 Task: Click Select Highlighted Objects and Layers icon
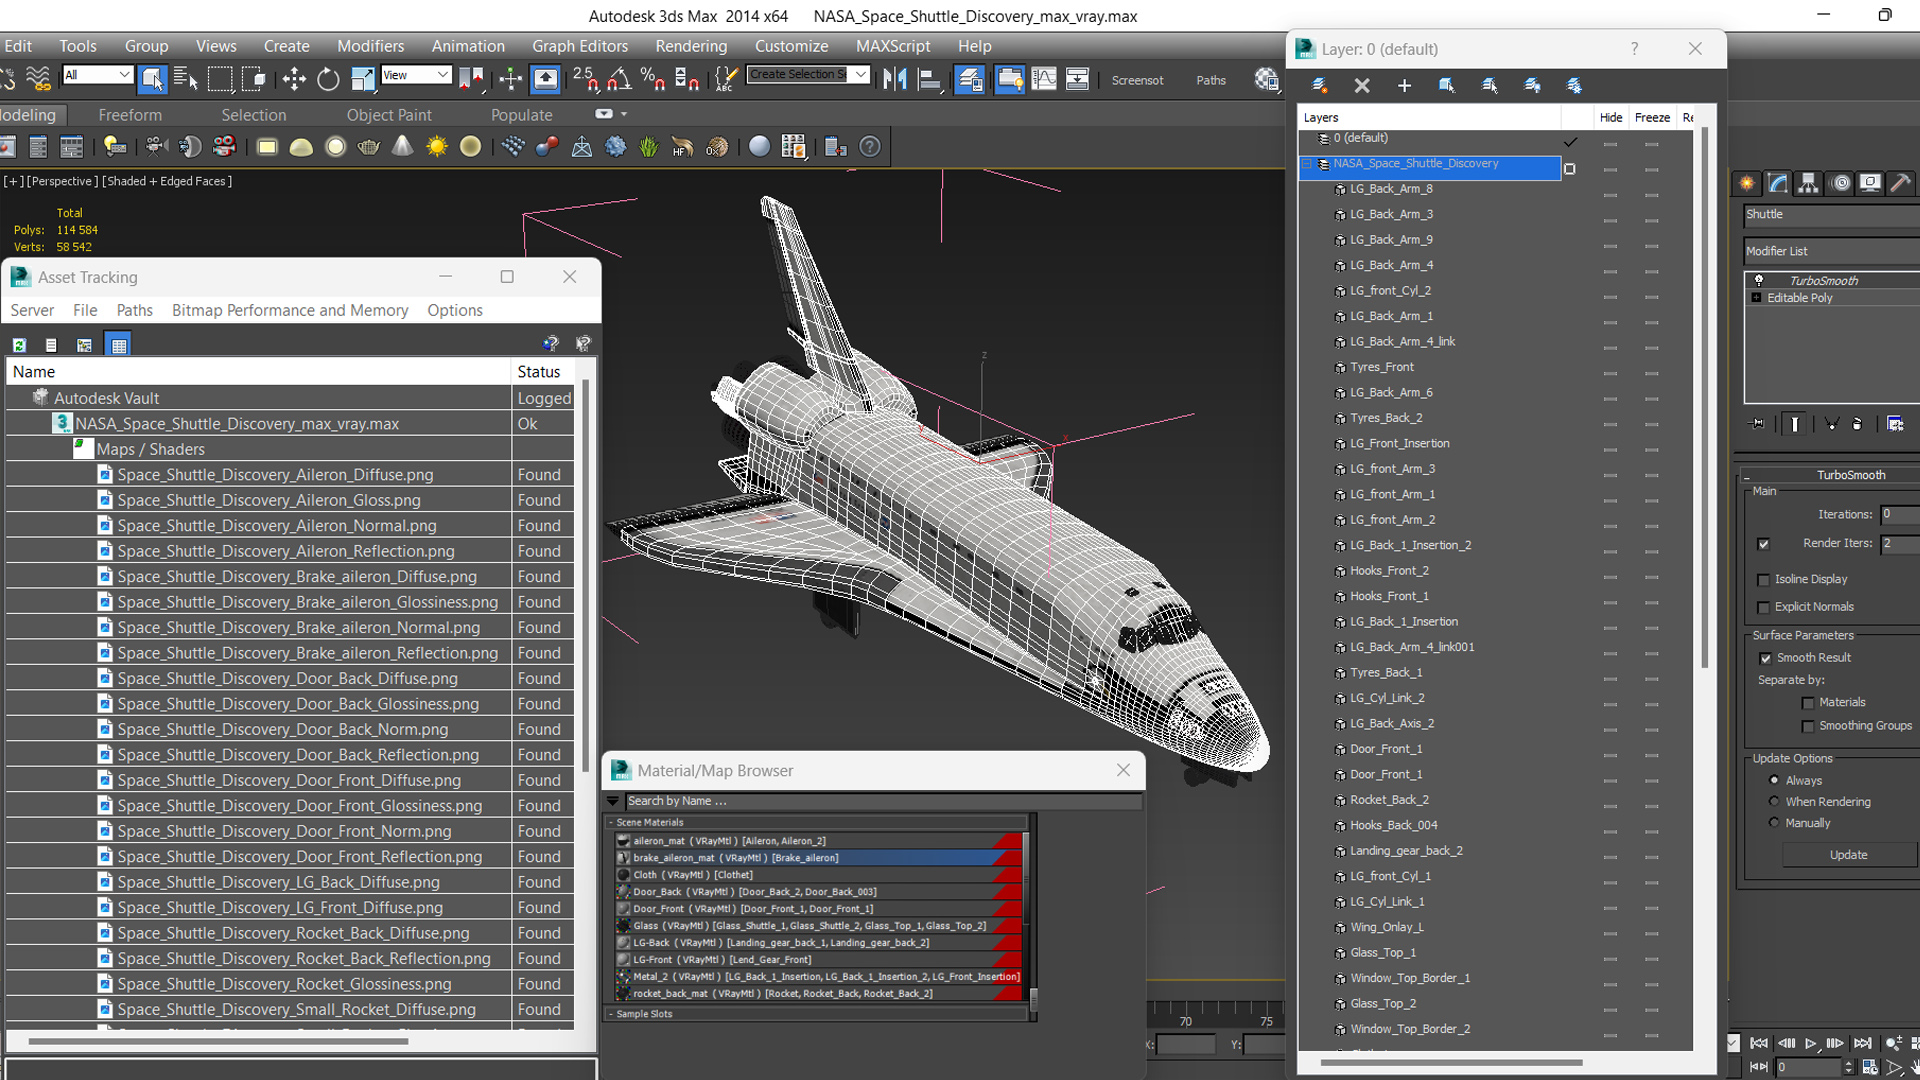point(1447,86)
